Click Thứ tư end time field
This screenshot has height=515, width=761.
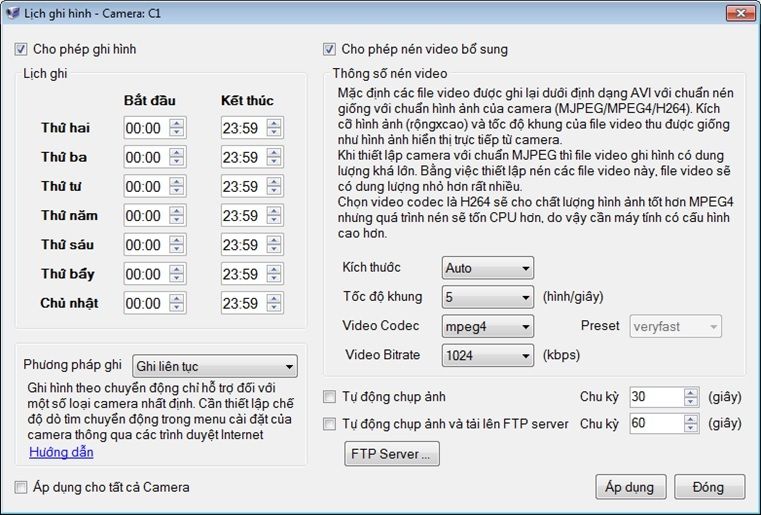tap(252, 186)
